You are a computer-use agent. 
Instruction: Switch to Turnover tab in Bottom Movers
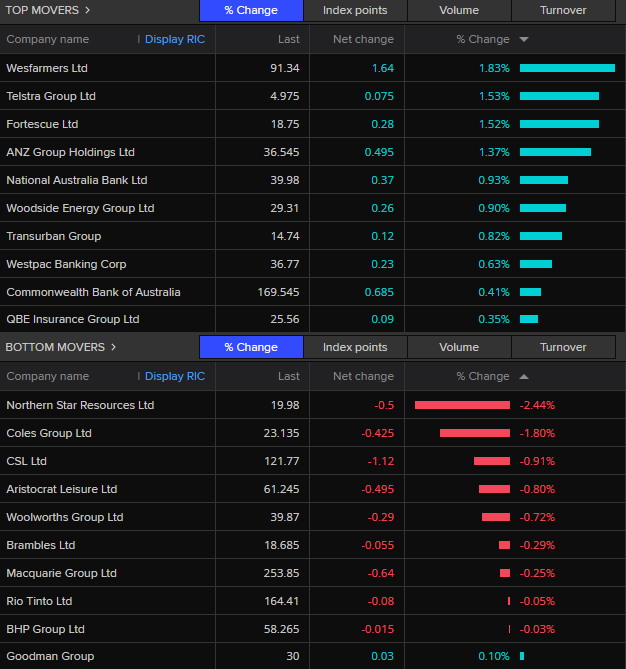[x=563, y=347]
